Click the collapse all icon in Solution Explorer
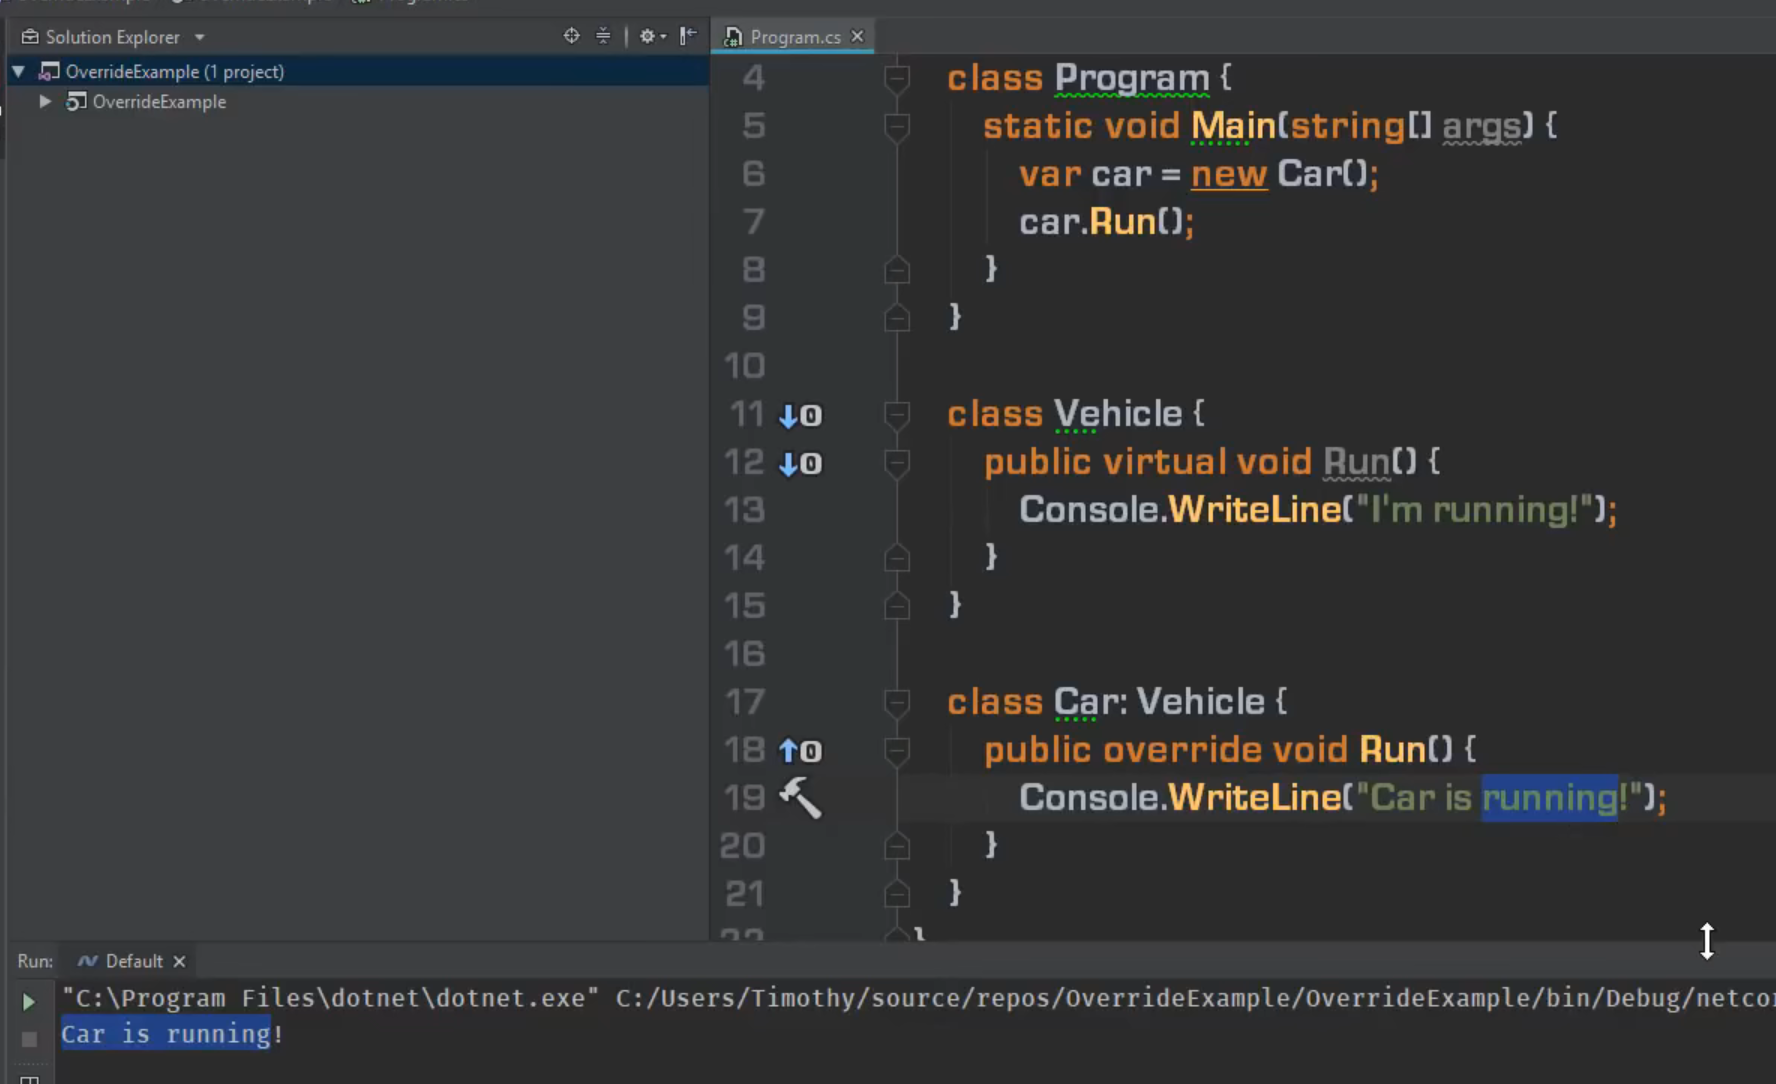1776x1084 pixels. tap(603, 36)
